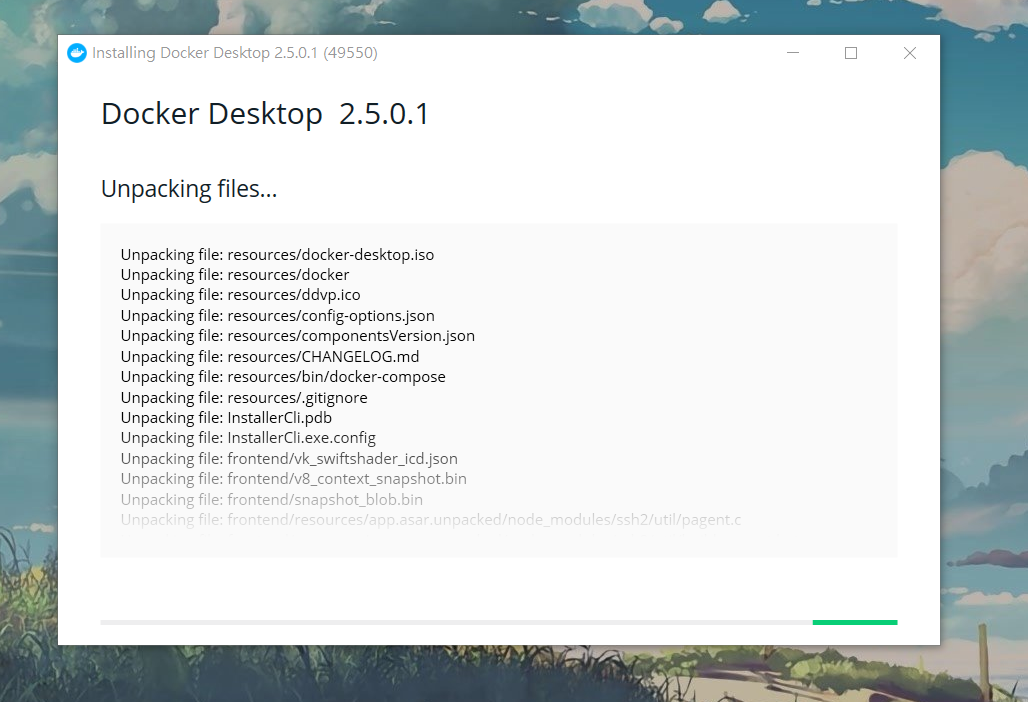Viewport: 1028px width, 702px height.
Task: Select the frontend/snapshot_blob.bin log line
Action: pyautogui.click(x=272, y=499)
